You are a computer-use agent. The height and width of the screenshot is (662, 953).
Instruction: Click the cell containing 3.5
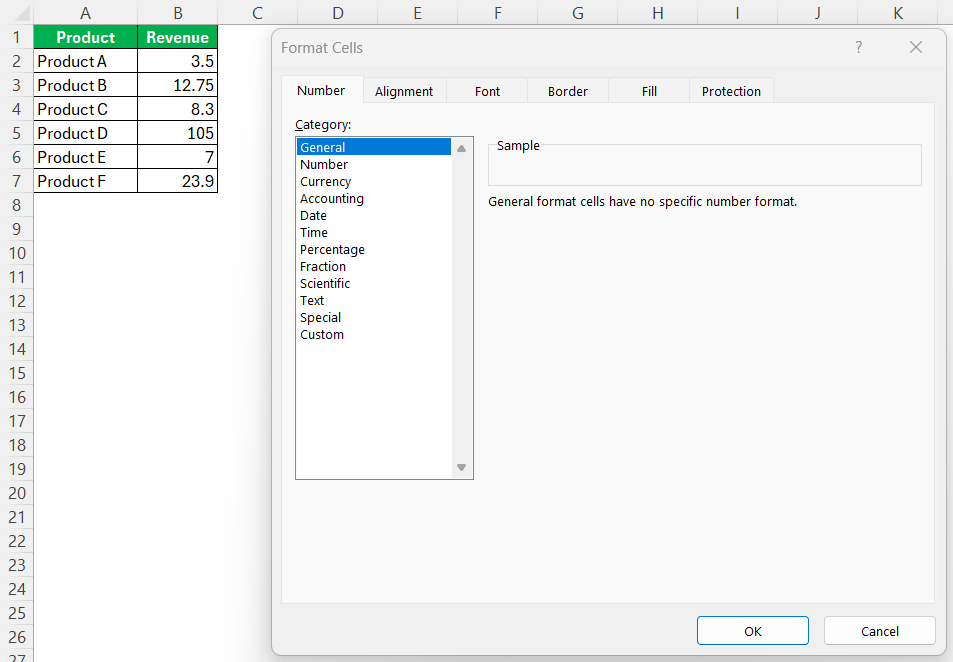coord(177,61)
